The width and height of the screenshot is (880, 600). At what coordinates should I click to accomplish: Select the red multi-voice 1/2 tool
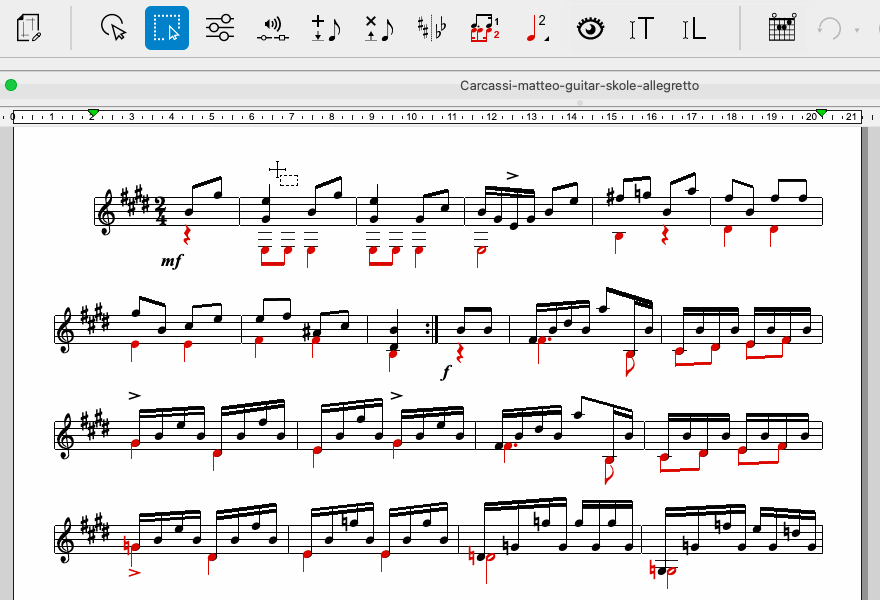click(x=485, y=28)
